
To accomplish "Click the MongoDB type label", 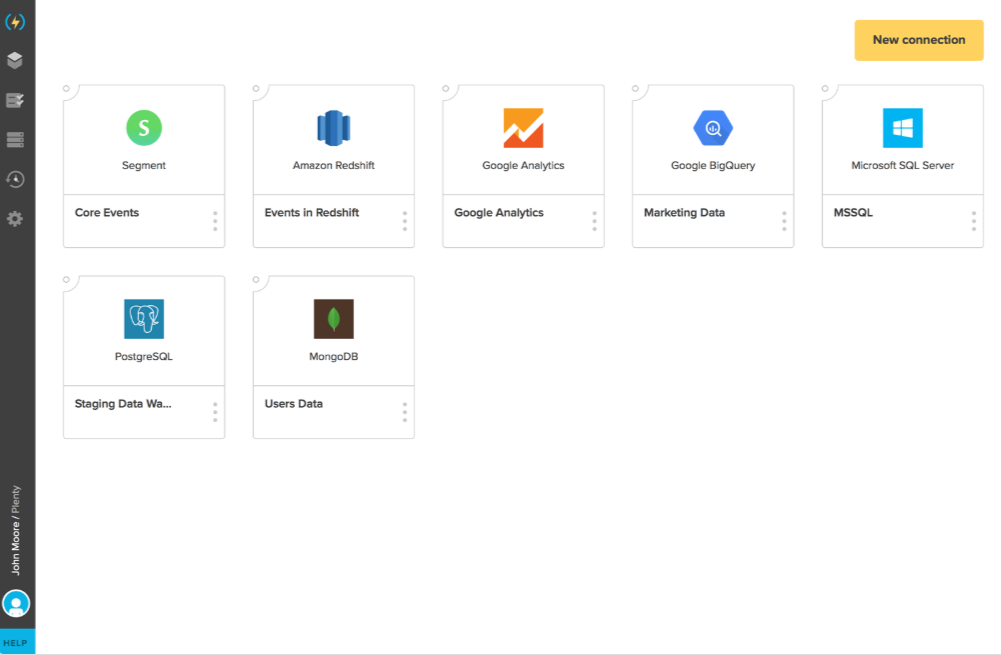I will pos(333,356).
